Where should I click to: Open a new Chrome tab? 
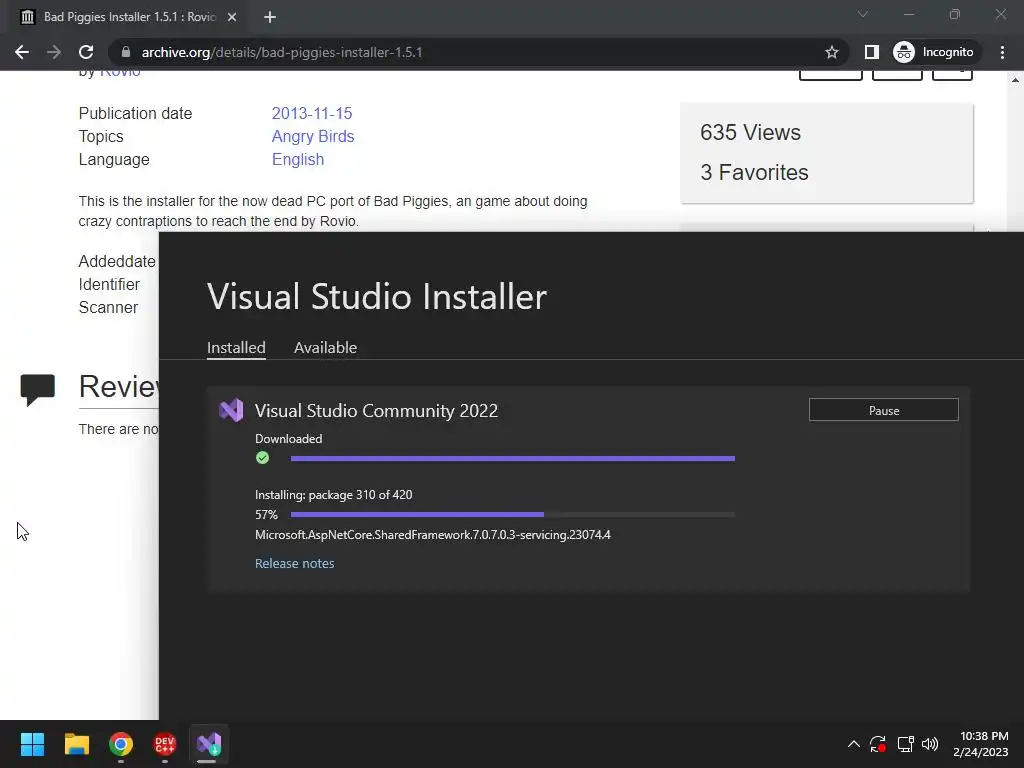(270, 17)
